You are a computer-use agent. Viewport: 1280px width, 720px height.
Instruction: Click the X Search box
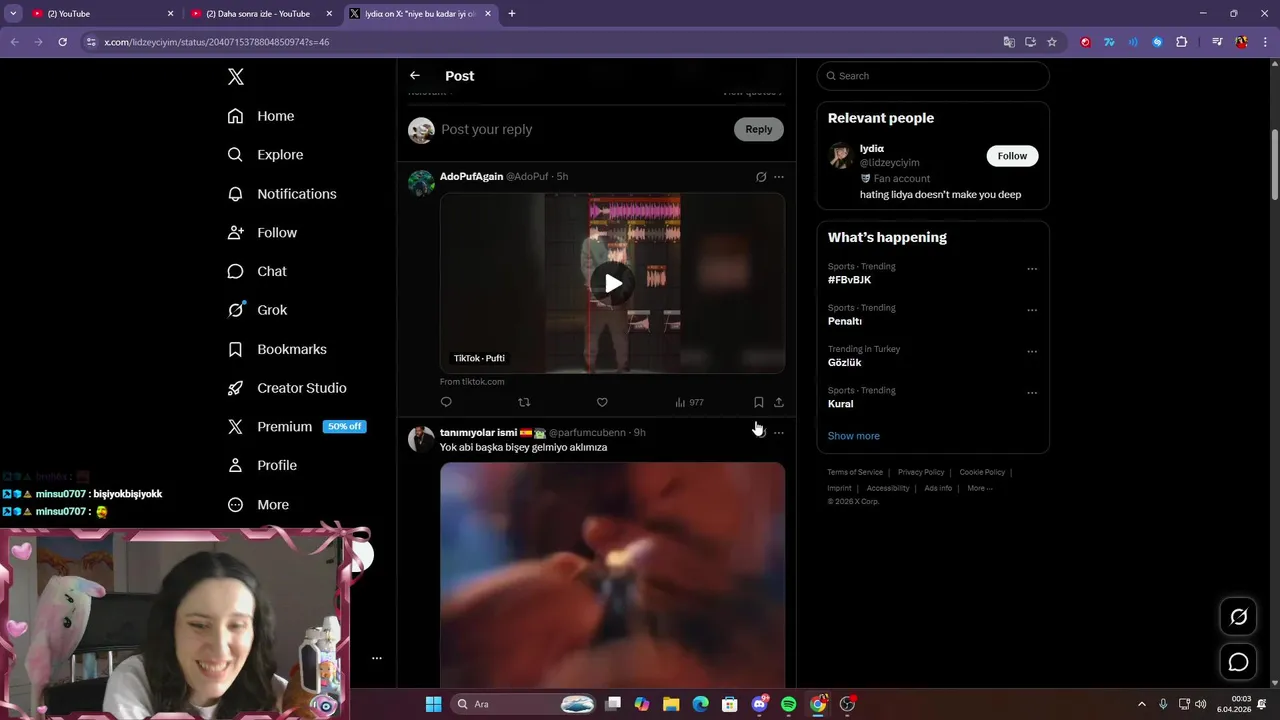933,76
